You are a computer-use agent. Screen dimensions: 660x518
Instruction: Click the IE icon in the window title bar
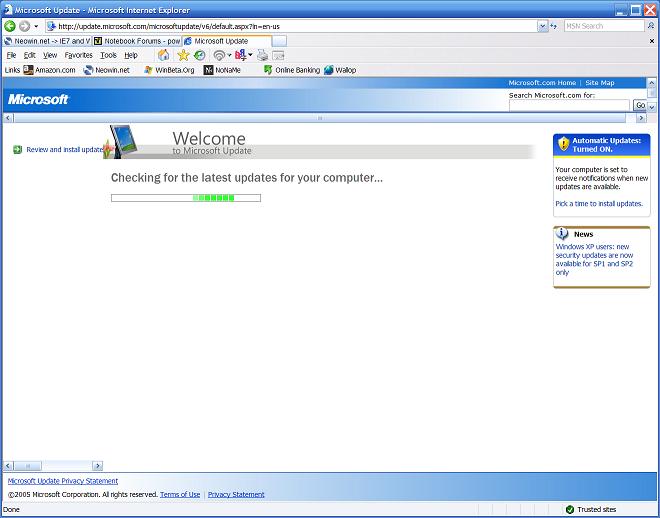8,10
